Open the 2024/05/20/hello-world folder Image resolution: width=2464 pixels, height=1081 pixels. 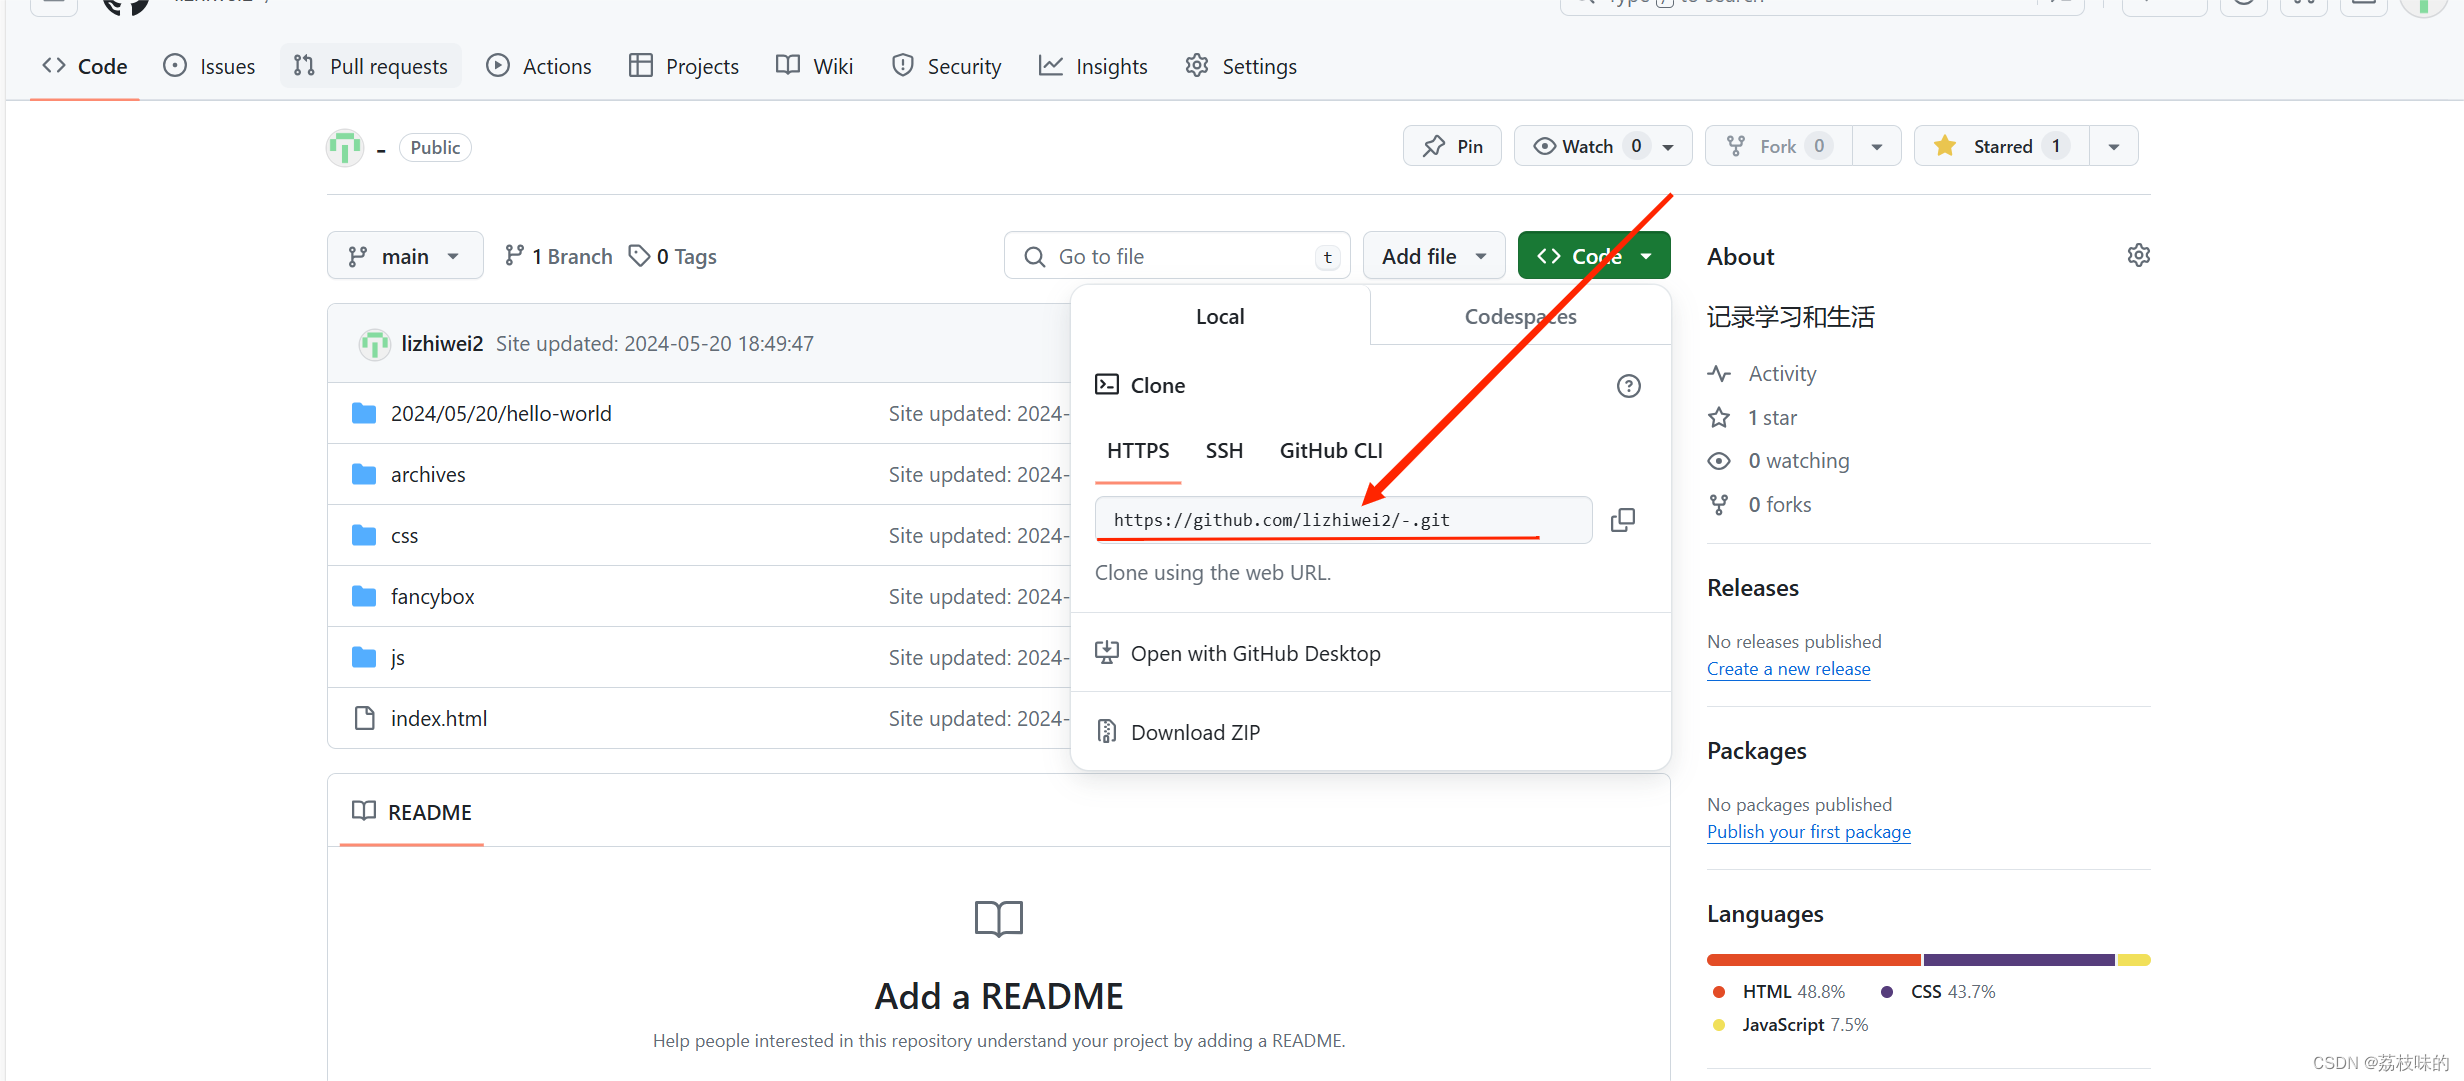[x=501, y=414]
